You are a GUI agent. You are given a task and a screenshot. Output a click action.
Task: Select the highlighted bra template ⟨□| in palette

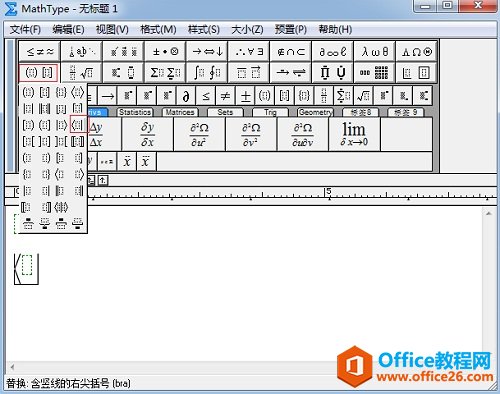78,125
